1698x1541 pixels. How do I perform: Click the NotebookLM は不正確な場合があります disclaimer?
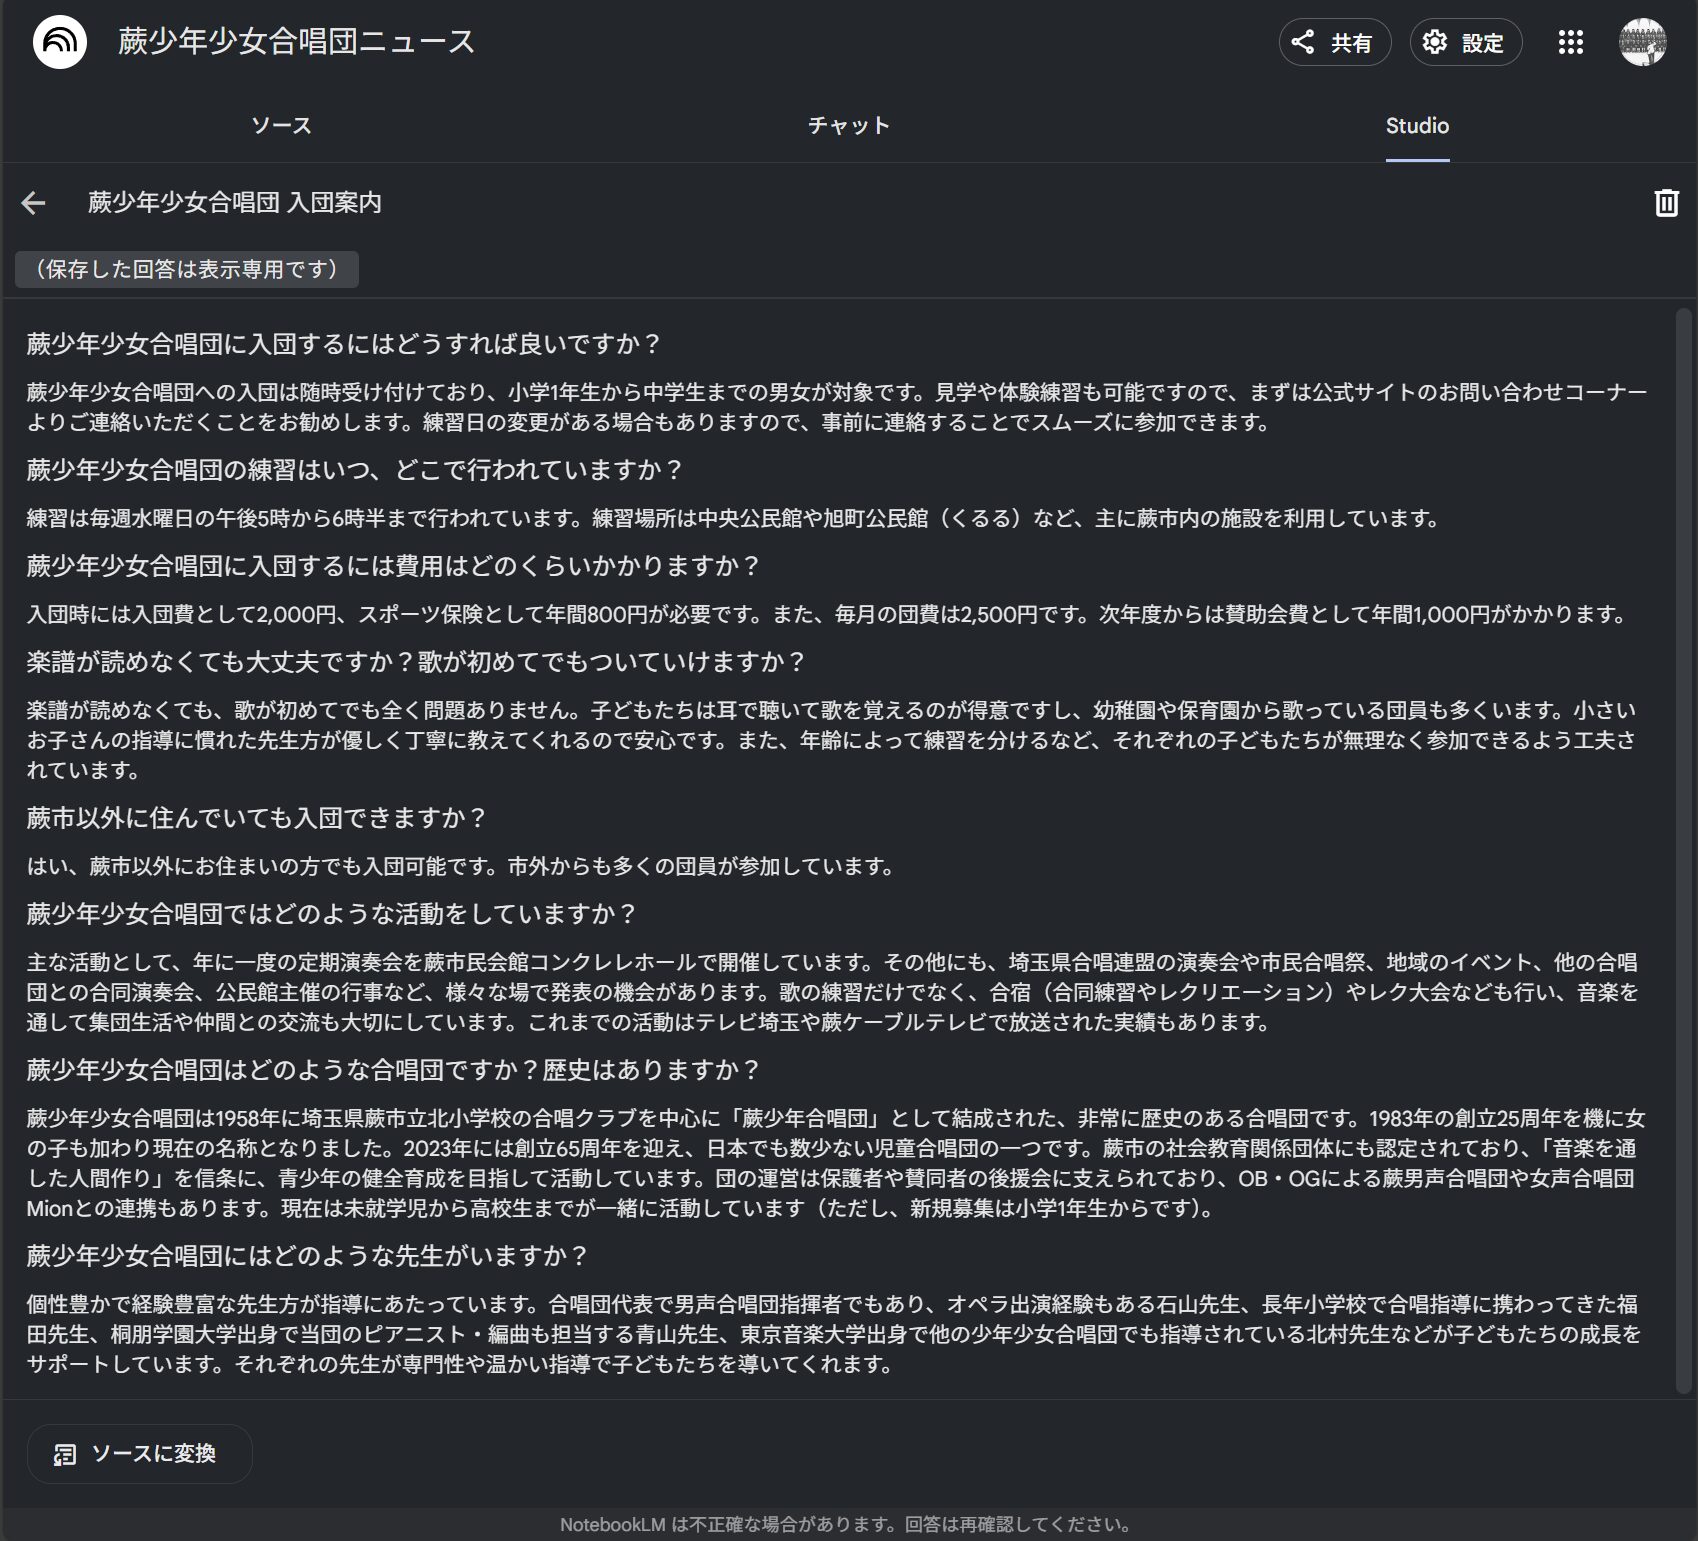tap(848, 1524)
